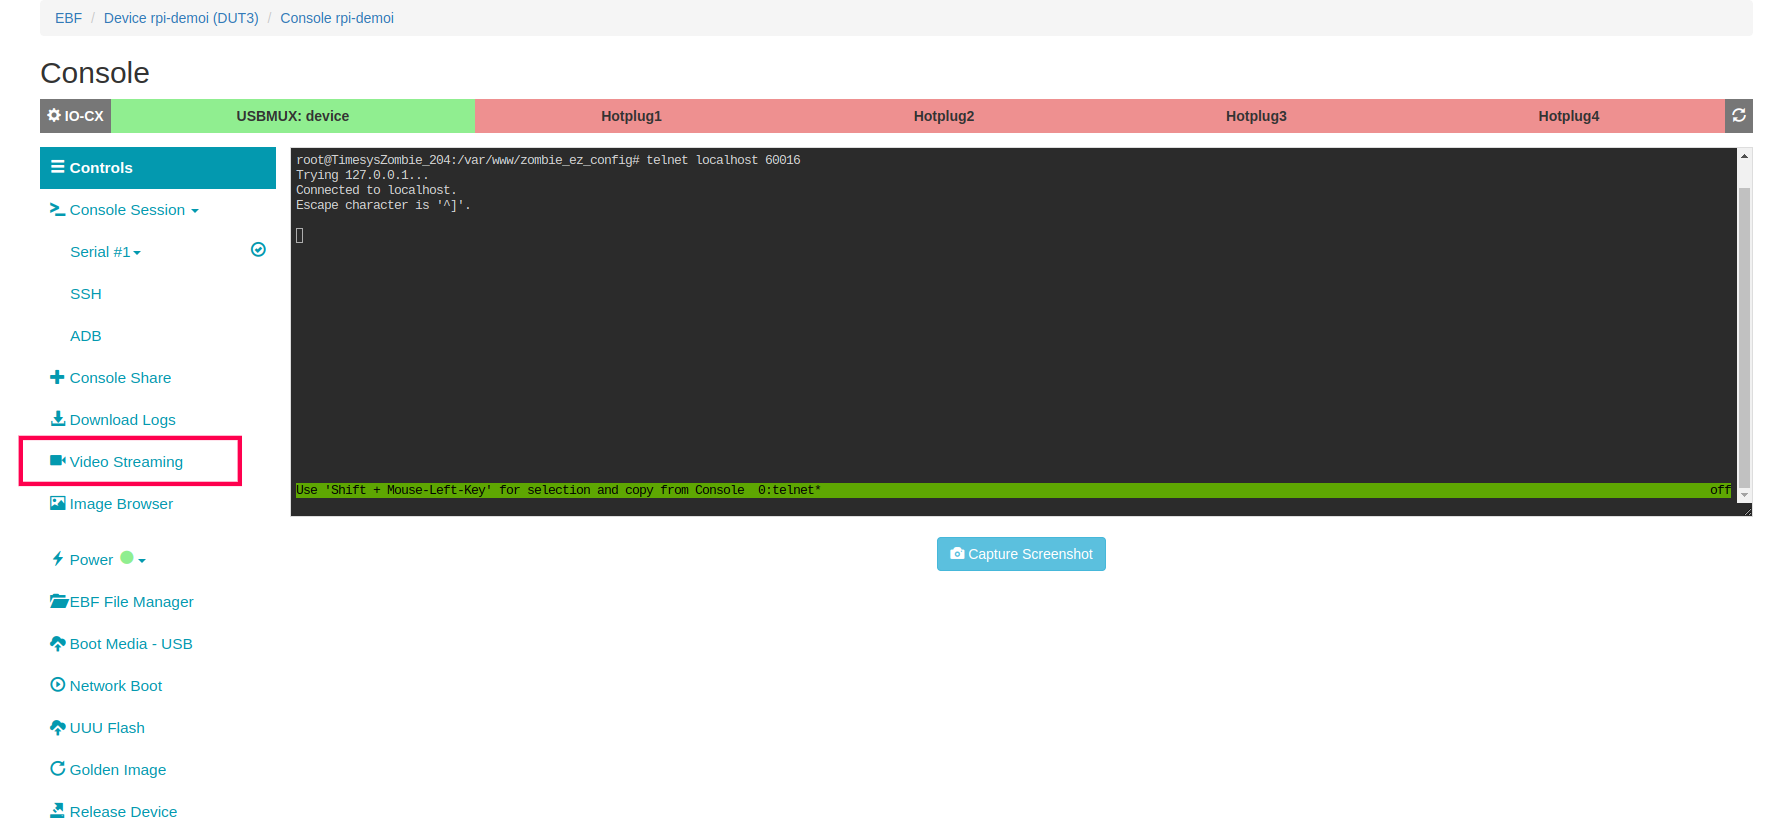Click the IO-CX gear button

coord(75,116)
